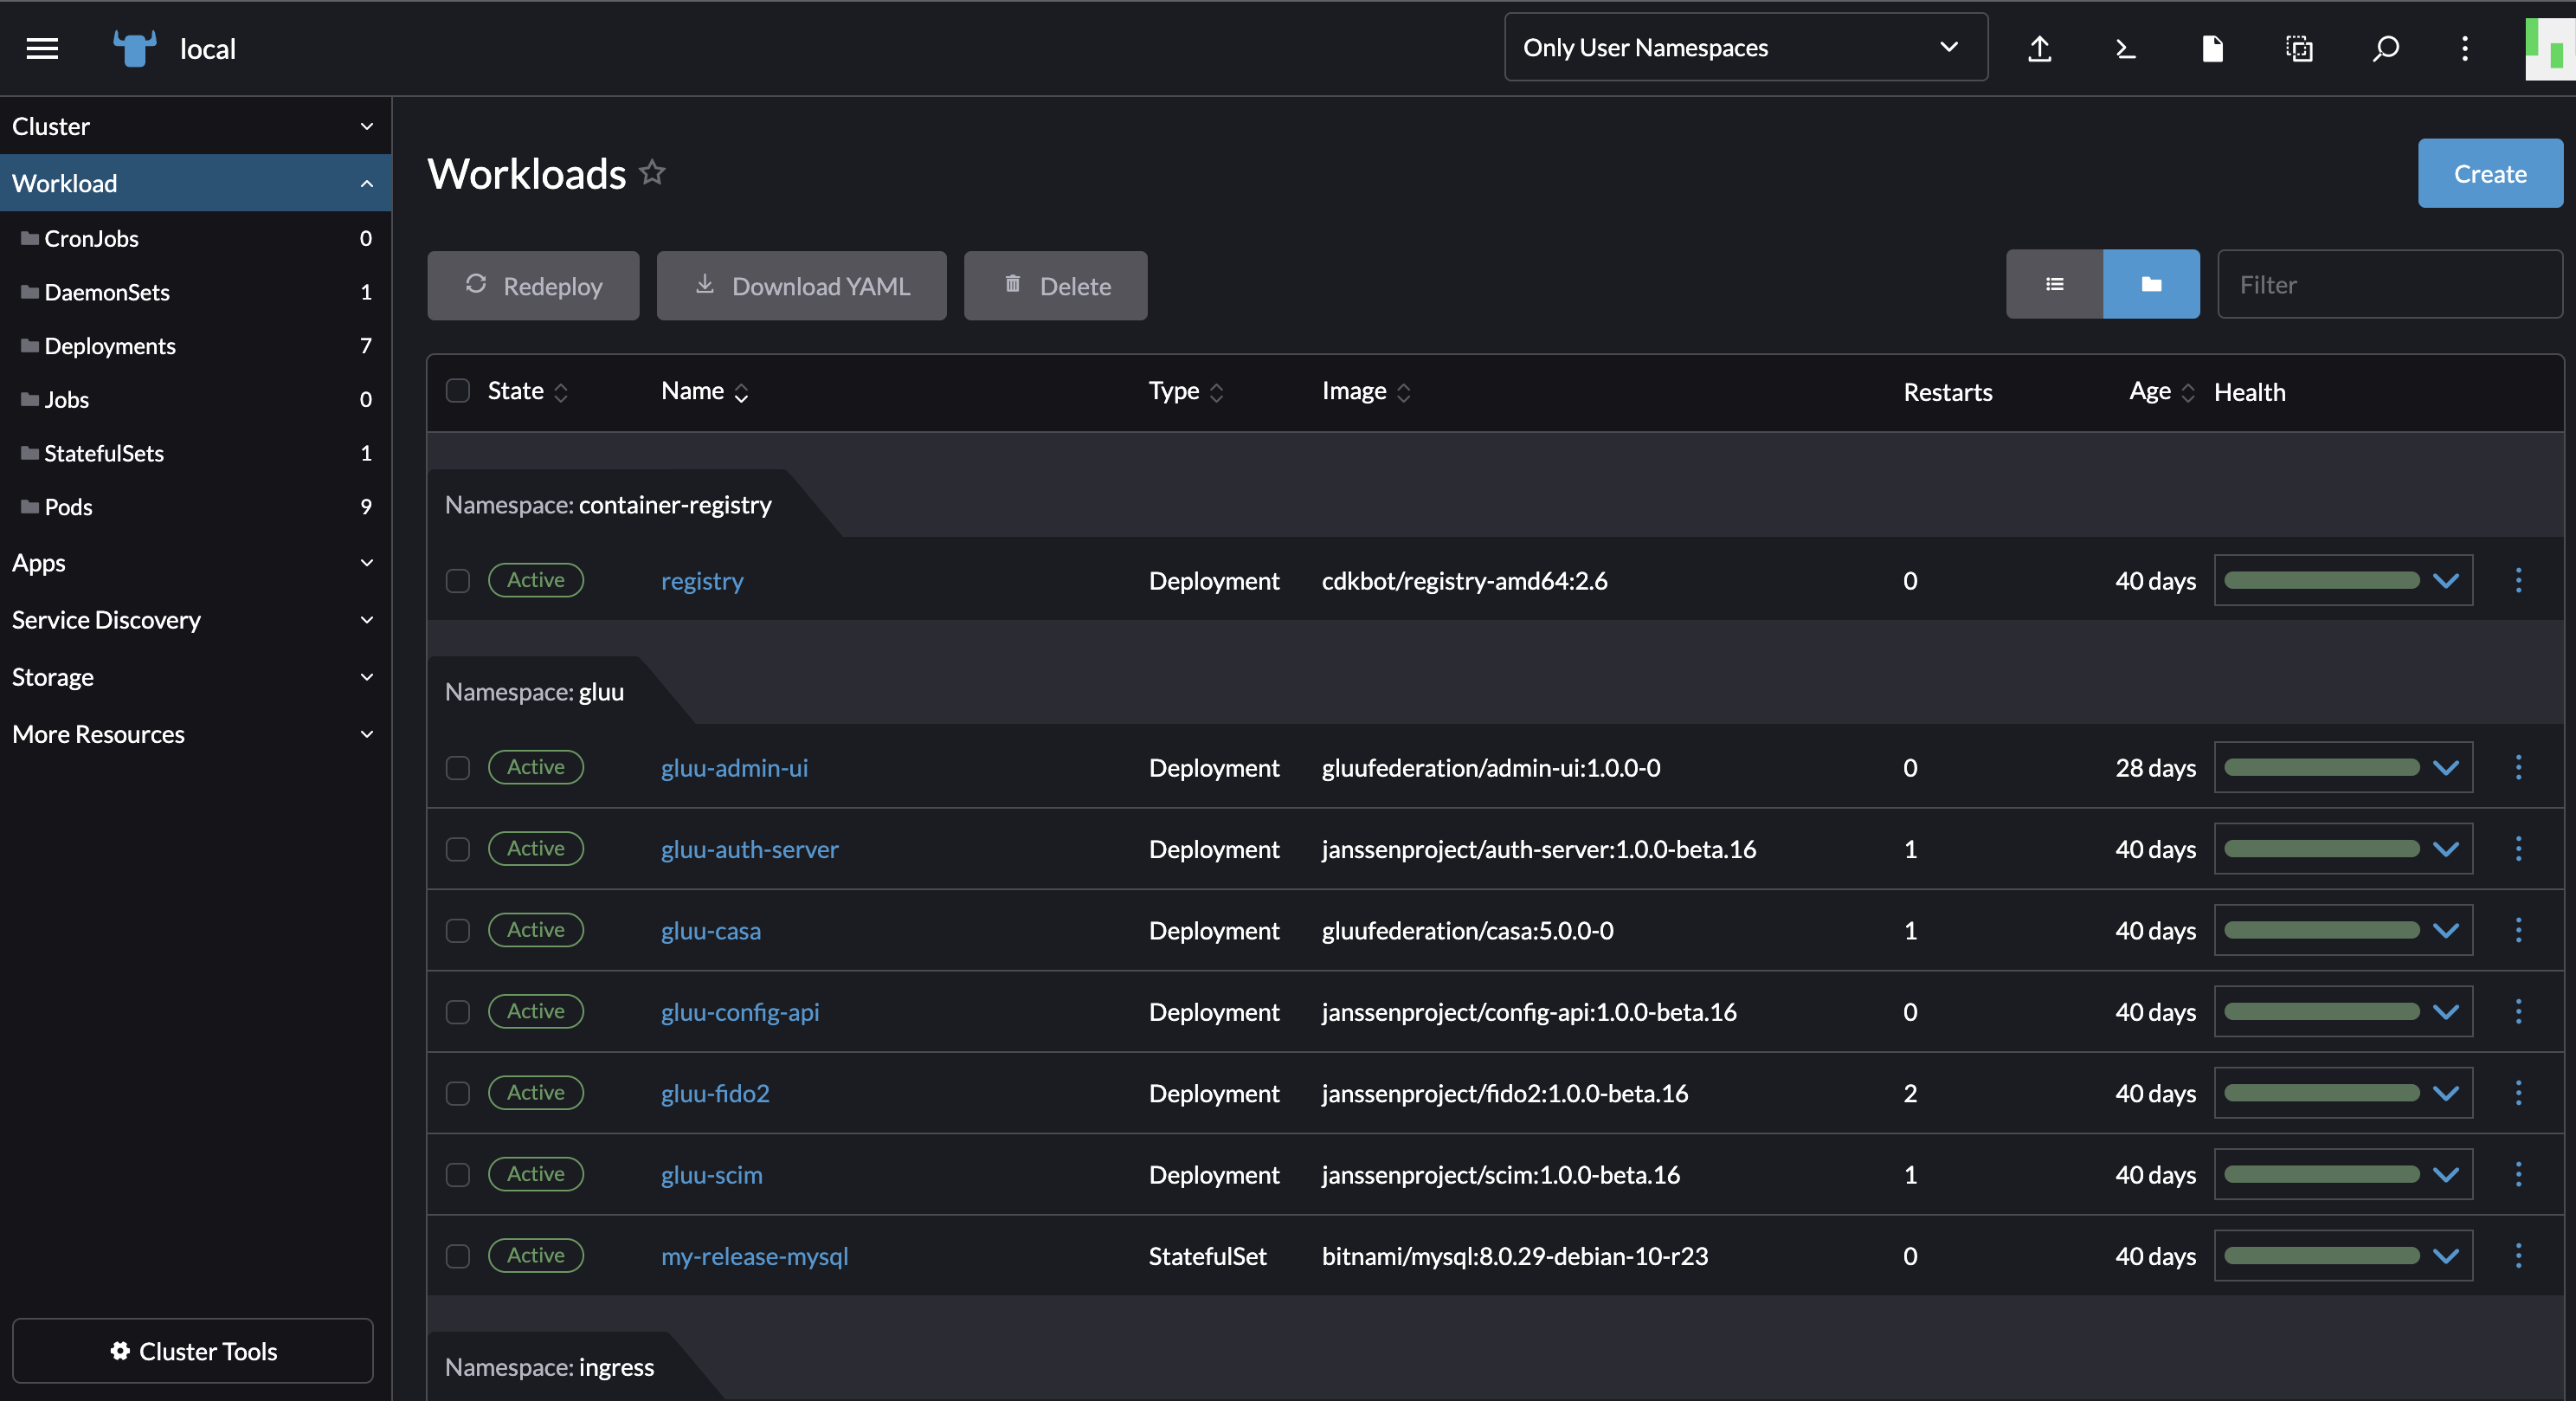Open the Only User Namespaces dropdown
Image resolution: width=2576 pixels, height=1401 pixels.
pos(1745,47)
